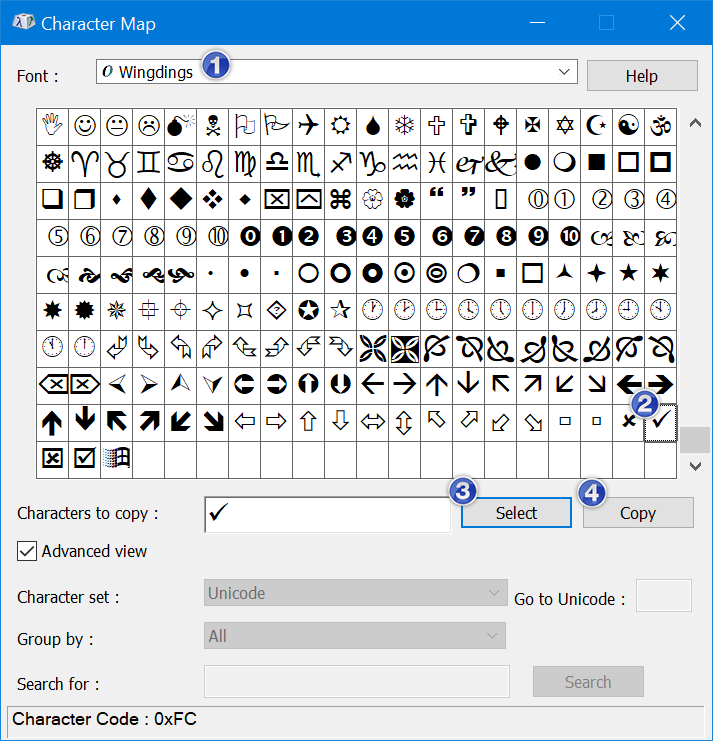713x741 pixels.
Task: Expand the Character set Unicode dropdown
Action: [355, 593]
